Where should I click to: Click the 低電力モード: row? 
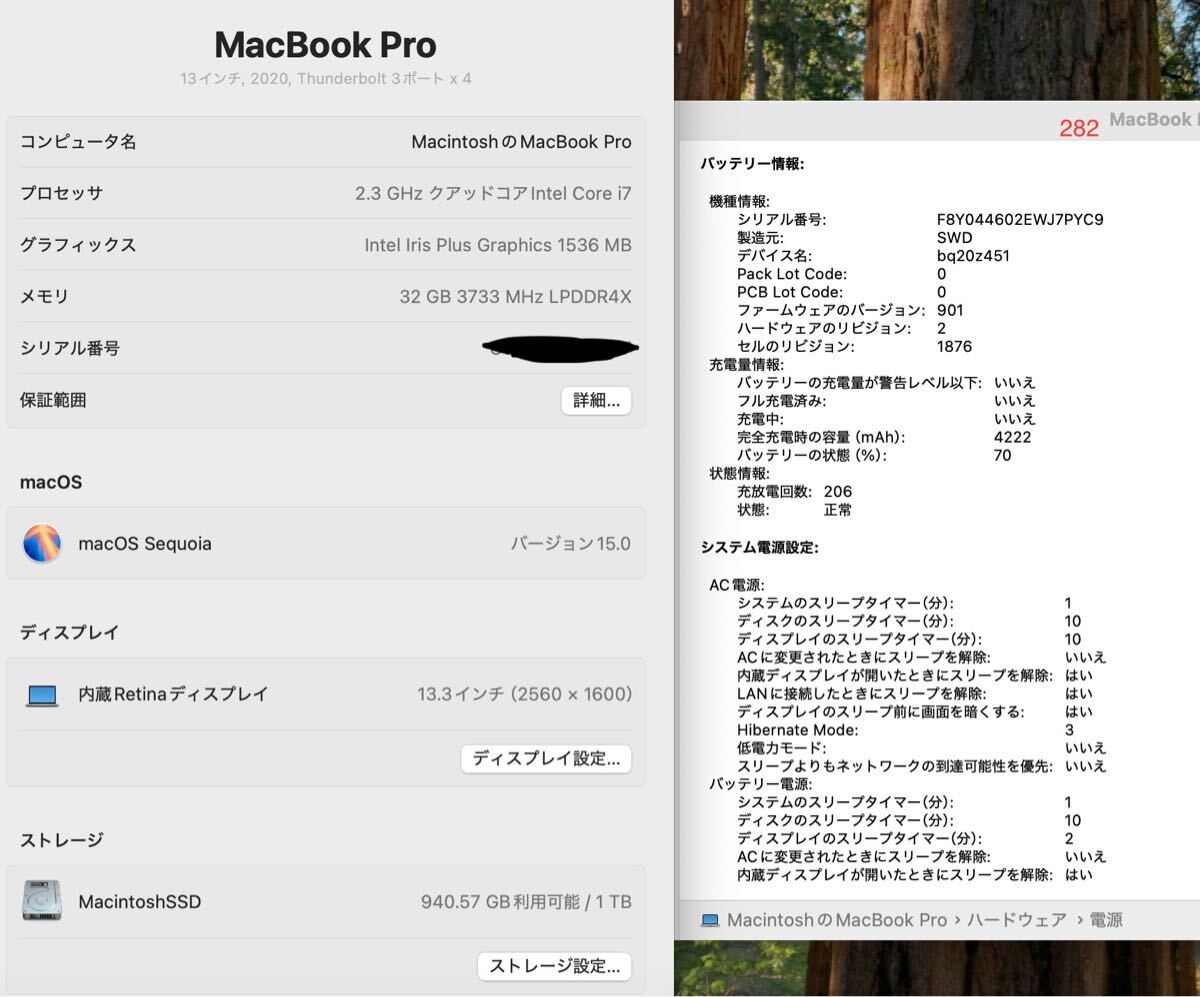(921, 748)
